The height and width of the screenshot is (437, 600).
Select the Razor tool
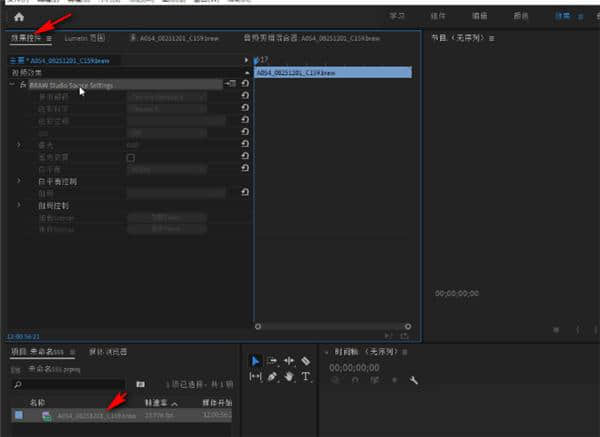coord(305,361)
